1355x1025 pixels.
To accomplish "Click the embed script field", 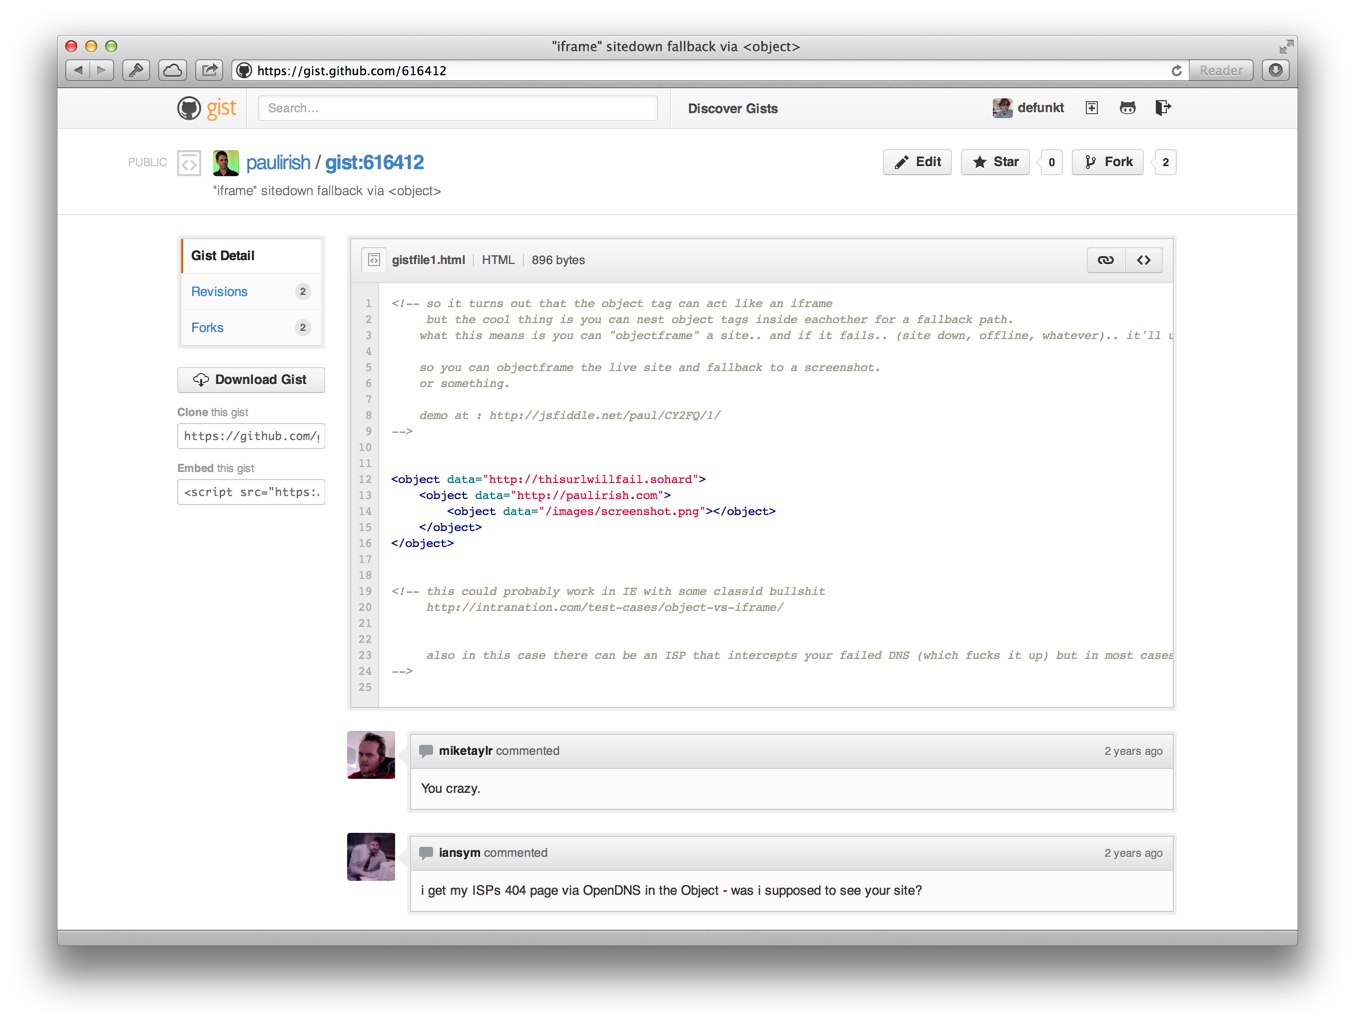I will pyautogui.click(x=251, y=492).
